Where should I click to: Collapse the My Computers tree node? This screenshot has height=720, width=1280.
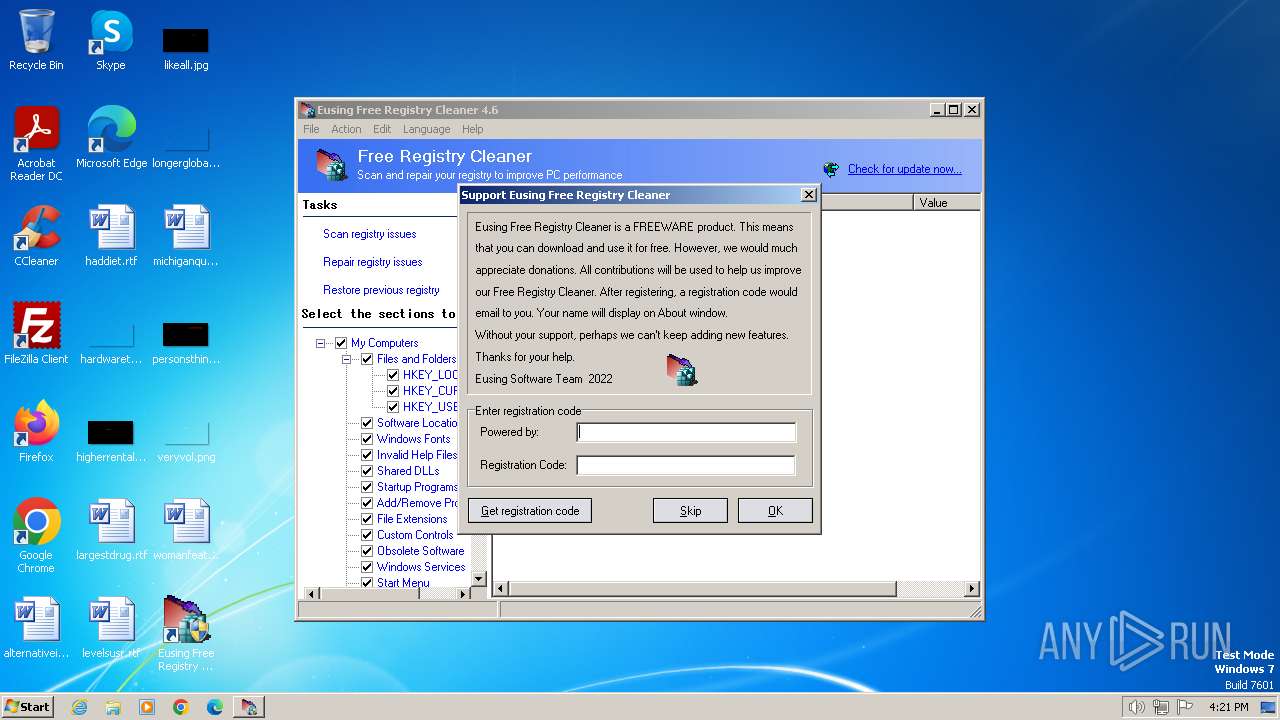coord(321,343)
